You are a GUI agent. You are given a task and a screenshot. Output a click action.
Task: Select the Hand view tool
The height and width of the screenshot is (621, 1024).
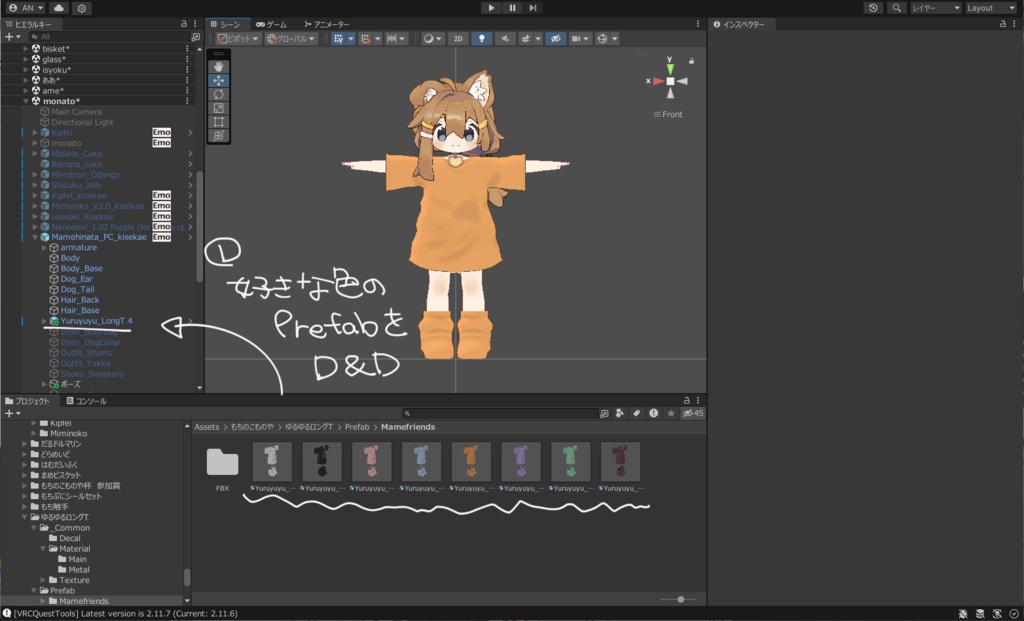219,67
